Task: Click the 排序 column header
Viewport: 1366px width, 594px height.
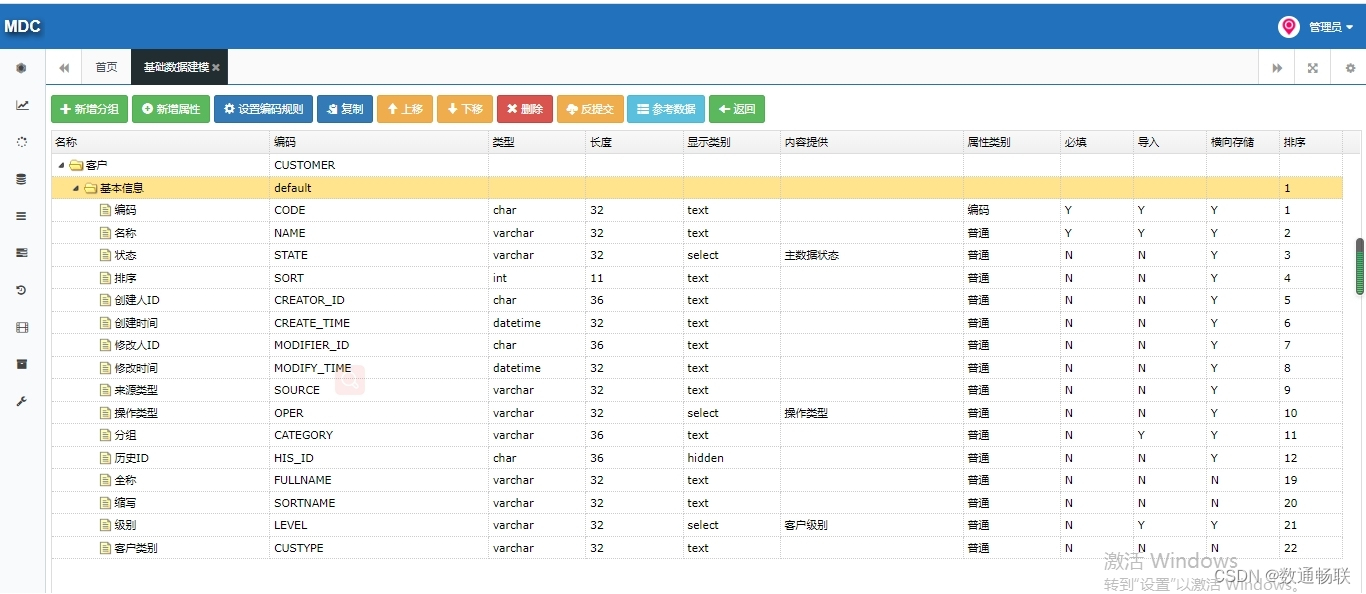Action: pyautogui.click(x=1310, y=142)
